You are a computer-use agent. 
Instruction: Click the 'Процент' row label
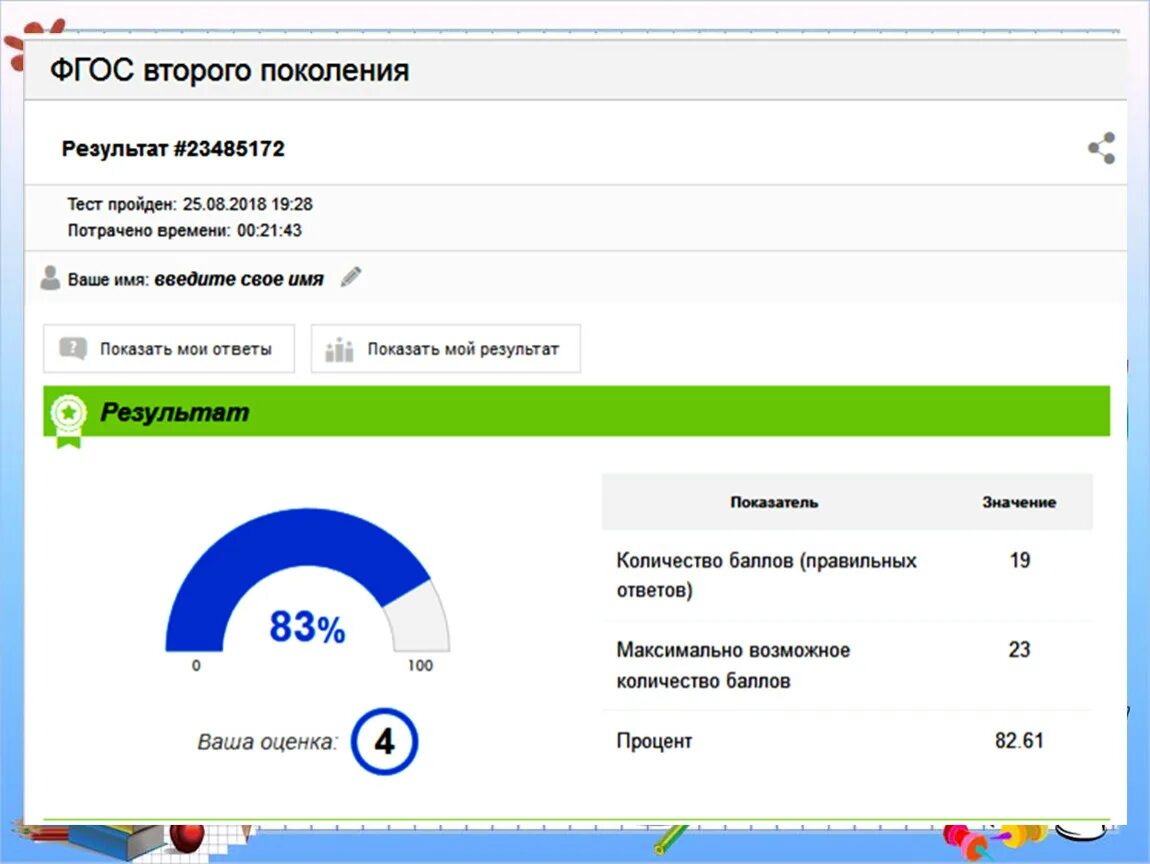pyautogui.click(x=654, y=742)
